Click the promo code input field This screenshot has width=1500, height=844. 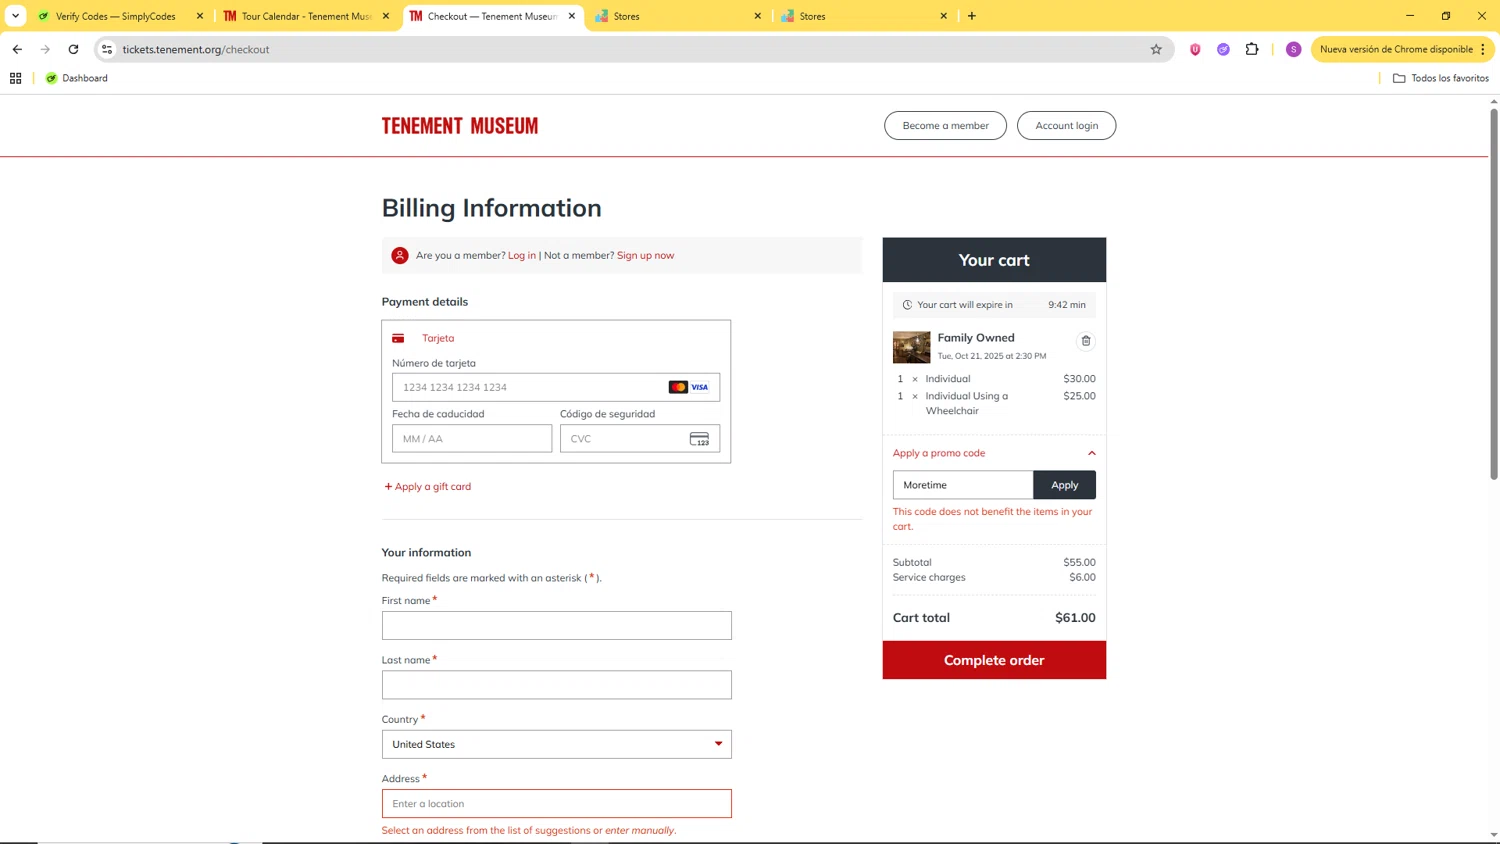pyautogui.click(x=963, y=485)
